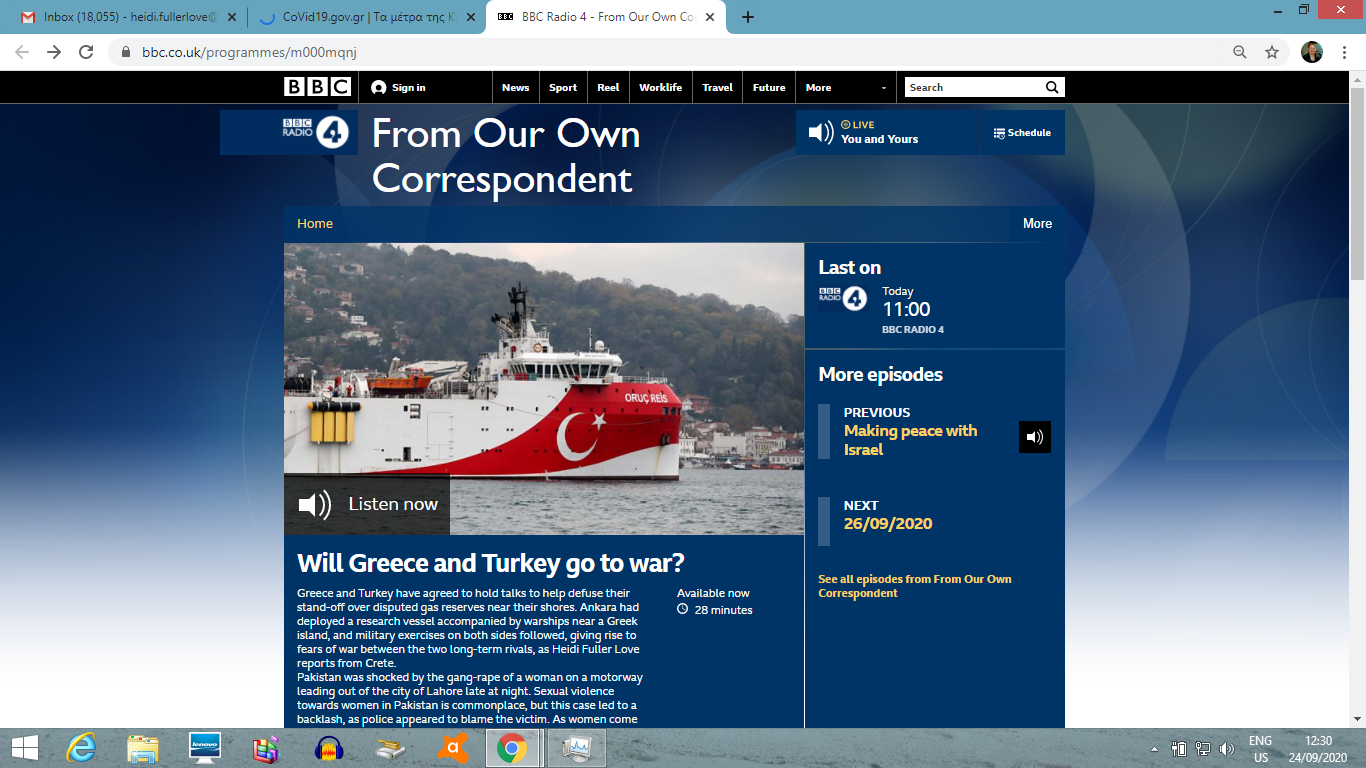The height and width of the screenshot is (768, 1366).
Task: Open the Sport section
Action: click(x=563, y=88)
